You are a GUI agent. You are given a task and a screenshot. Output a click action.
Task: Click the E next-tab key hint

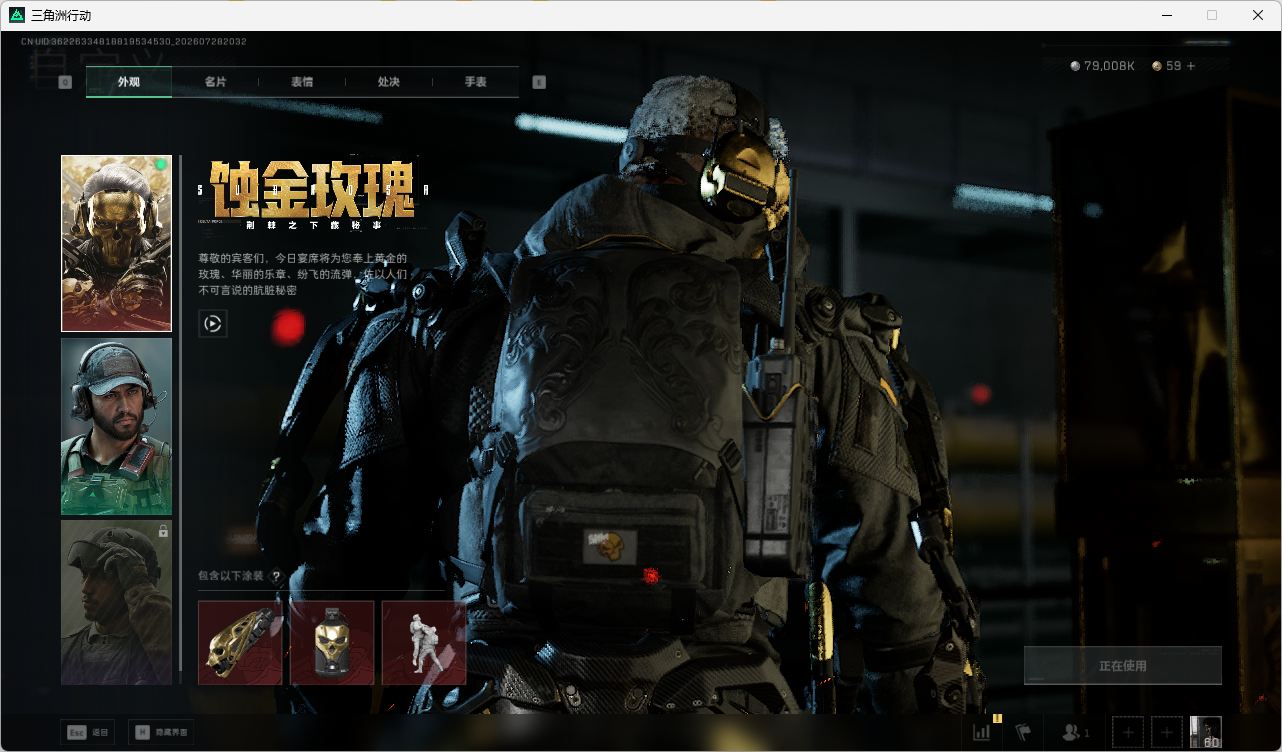click(x=539, y=82)
